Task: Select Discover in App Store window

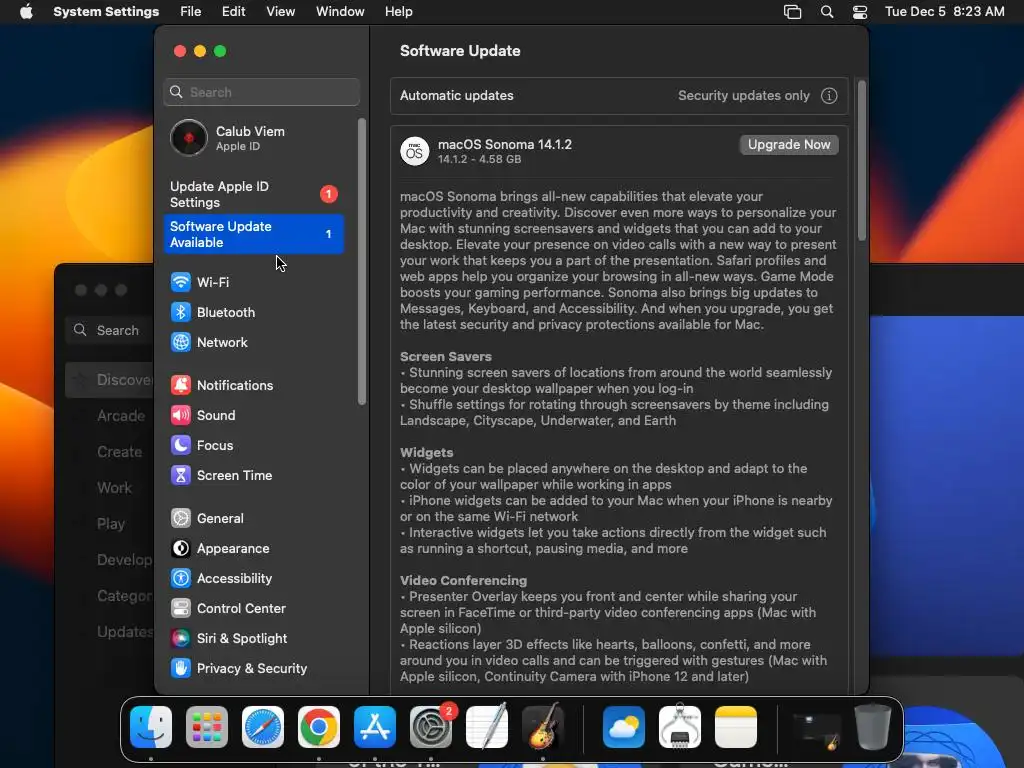Action: [x=110, y=380]
